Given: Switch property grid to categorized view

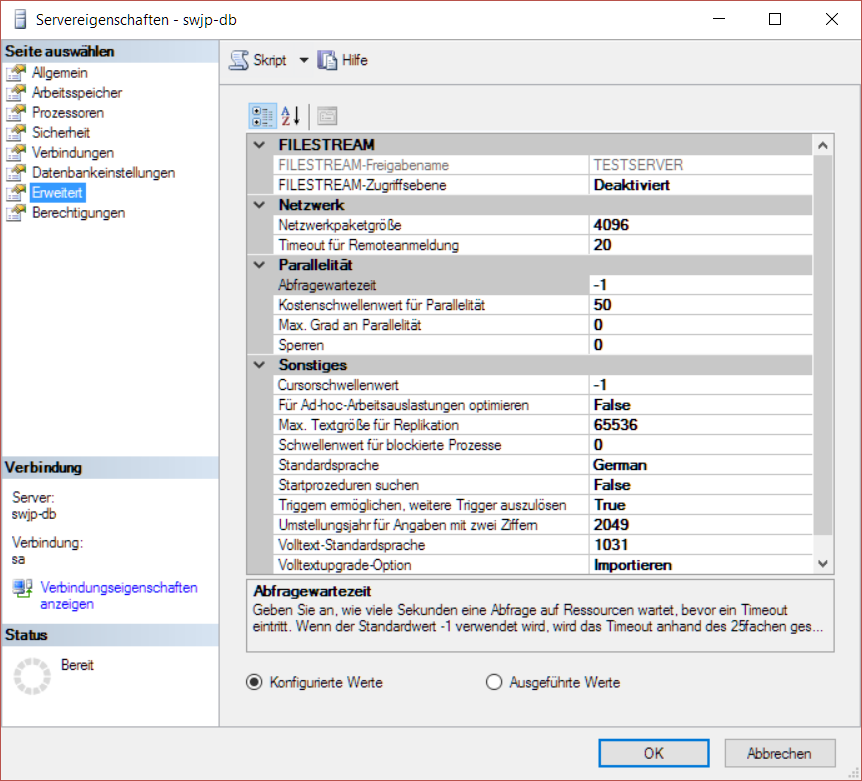Looking at the screenshot, I should point(262,116).
